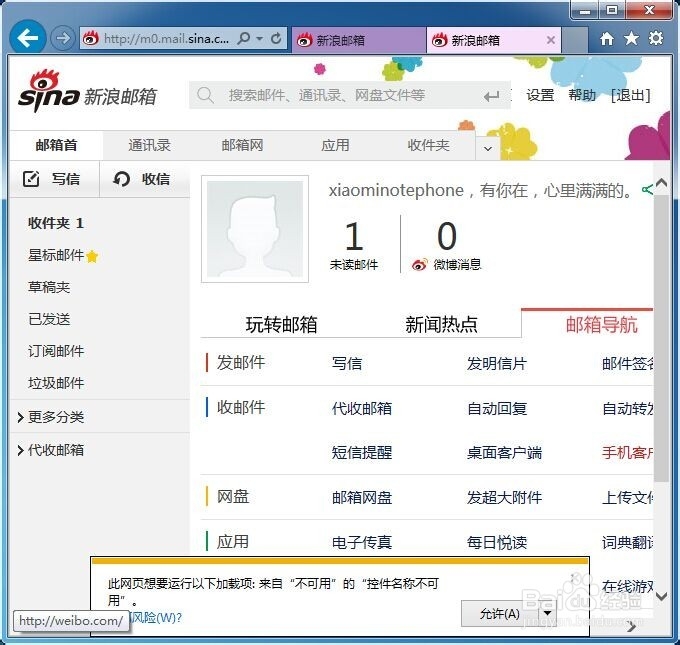Expand the navigation tabs dropdown chevron
Viewport: 680px width, 645px height.
pos(488,148)
